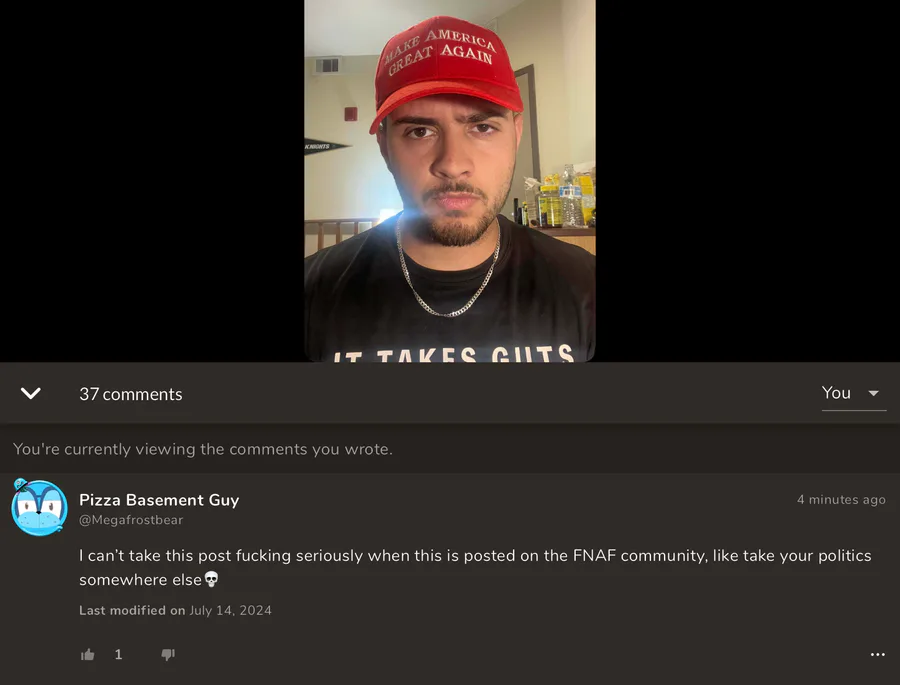Click the arrow beside the "You" filter
Screen dimensions: 900x685
[x=874, y=393]
